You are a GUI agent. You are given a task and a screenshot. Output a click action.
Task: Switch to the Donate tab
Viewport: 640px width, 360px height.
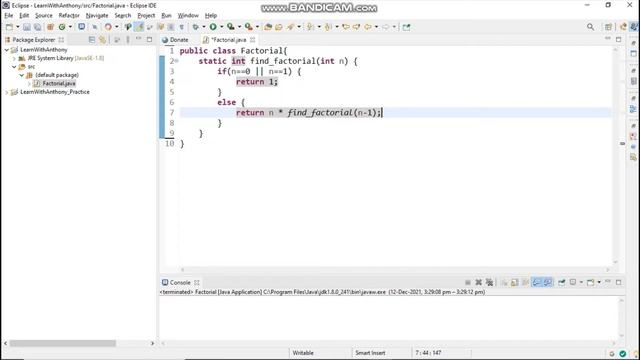[x=175, y=40]
